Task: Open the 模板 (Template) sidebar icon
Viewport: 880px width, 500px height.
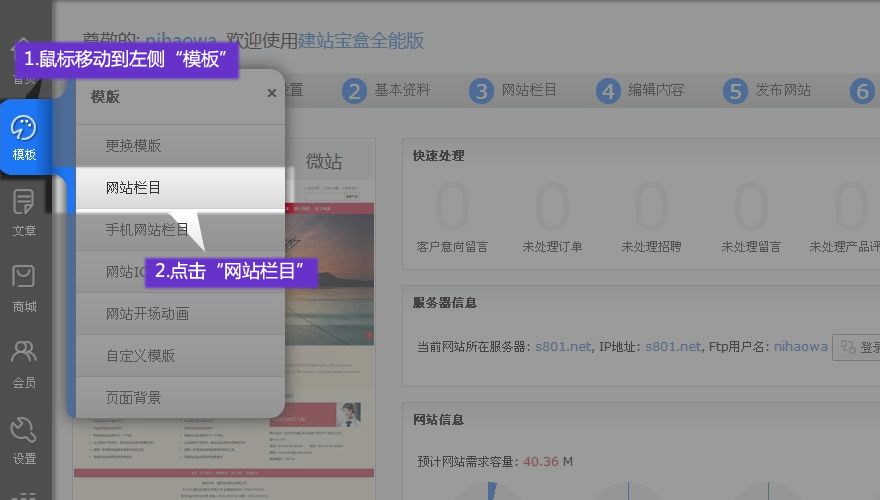Action: click(x=24, y=138)
